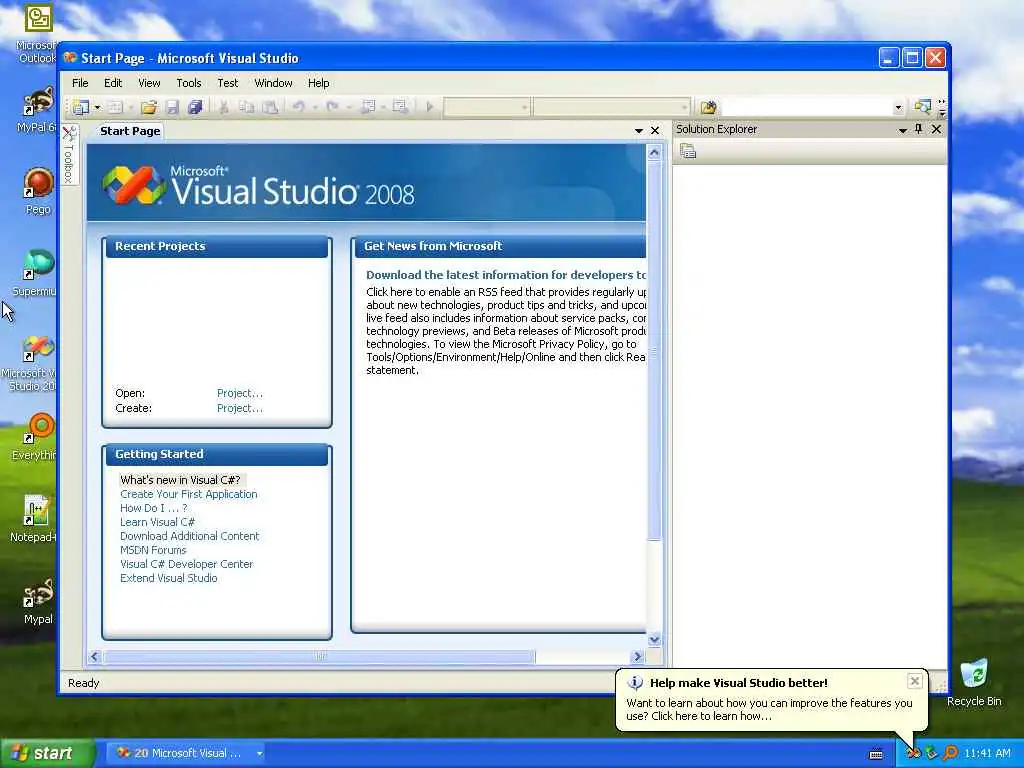Click the Save disk icon
Viewport: 1024px width, 768px height.
[x=172, y=107]
